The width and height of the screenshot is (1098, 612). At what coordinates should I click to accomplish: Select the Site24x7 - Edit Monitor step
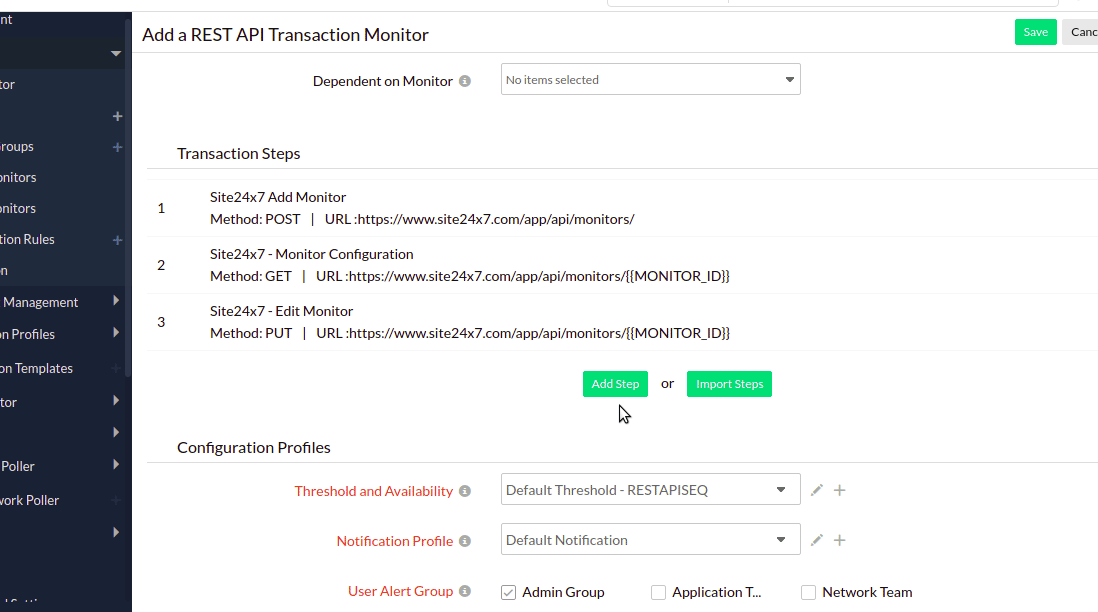tap(281, 311)
